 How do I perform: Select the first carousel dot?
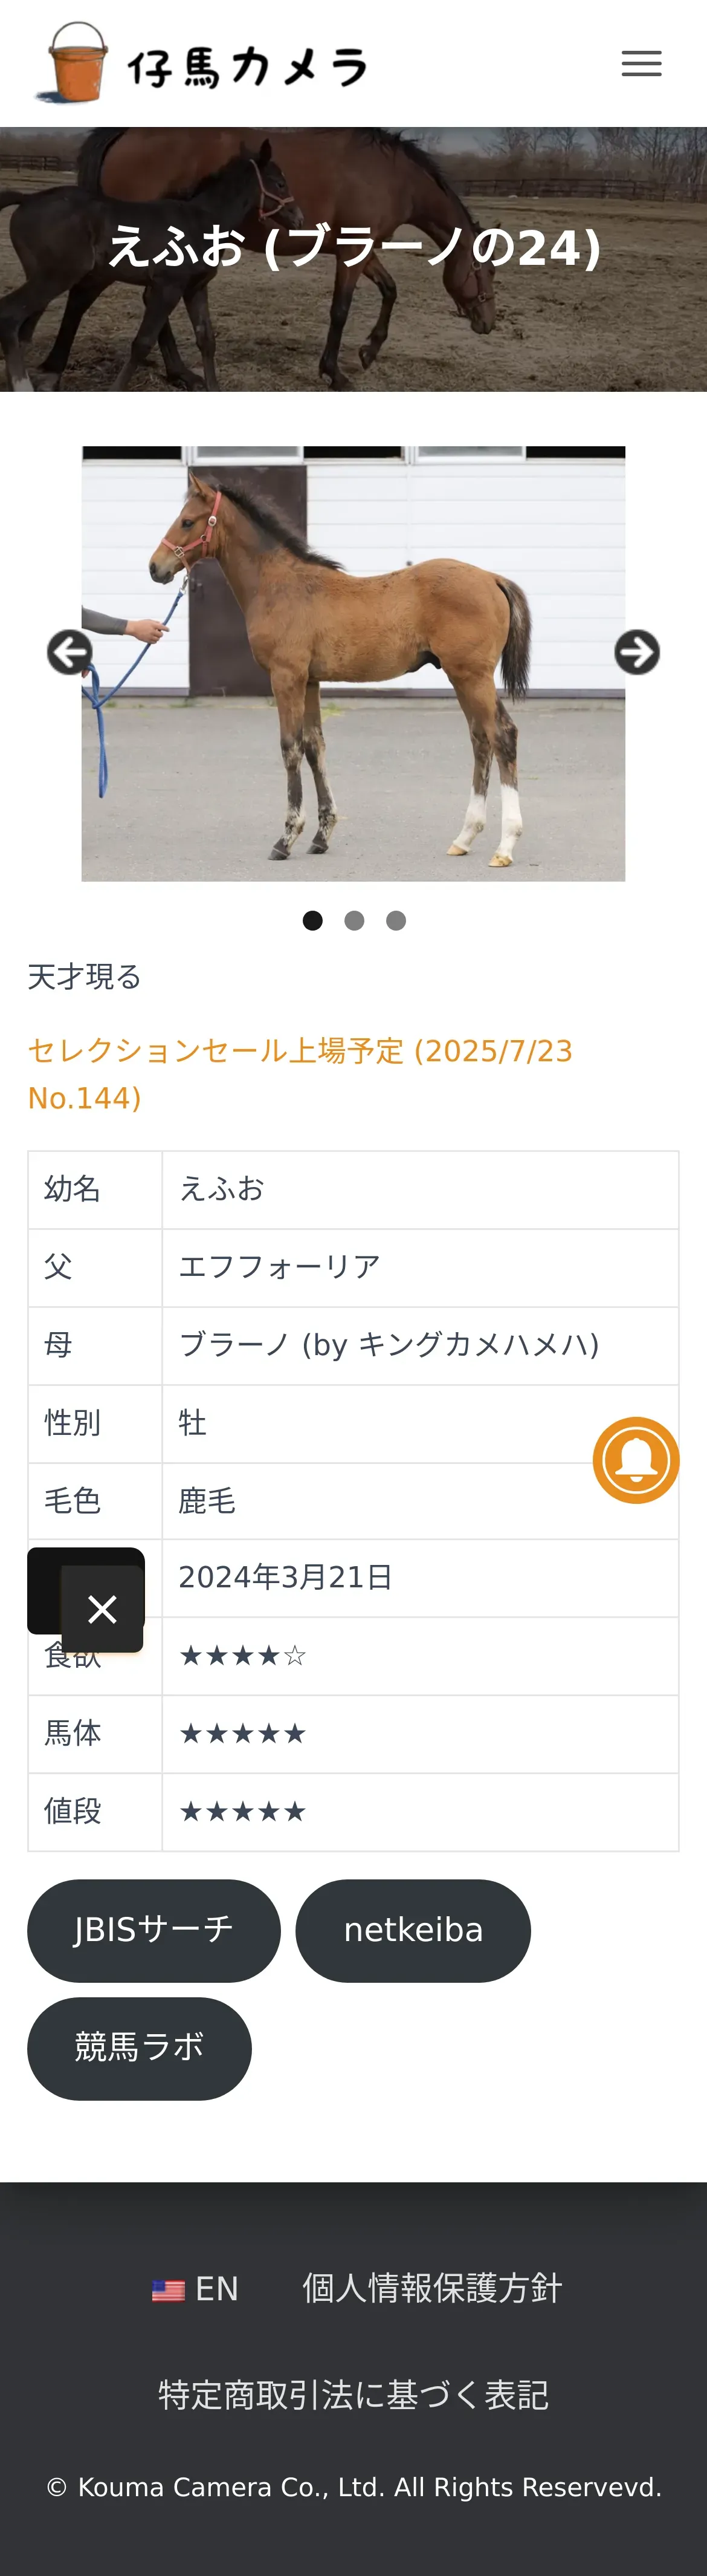coord(313,921)
